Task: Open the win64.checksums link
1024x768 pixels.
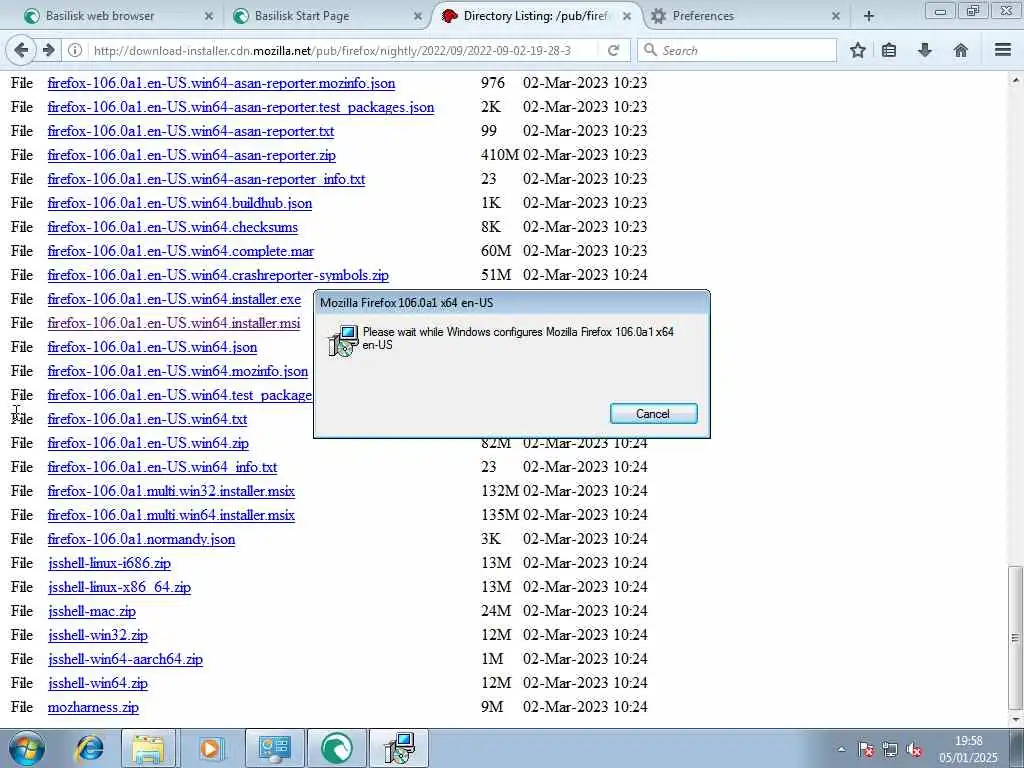Action: tap(172, 227)
